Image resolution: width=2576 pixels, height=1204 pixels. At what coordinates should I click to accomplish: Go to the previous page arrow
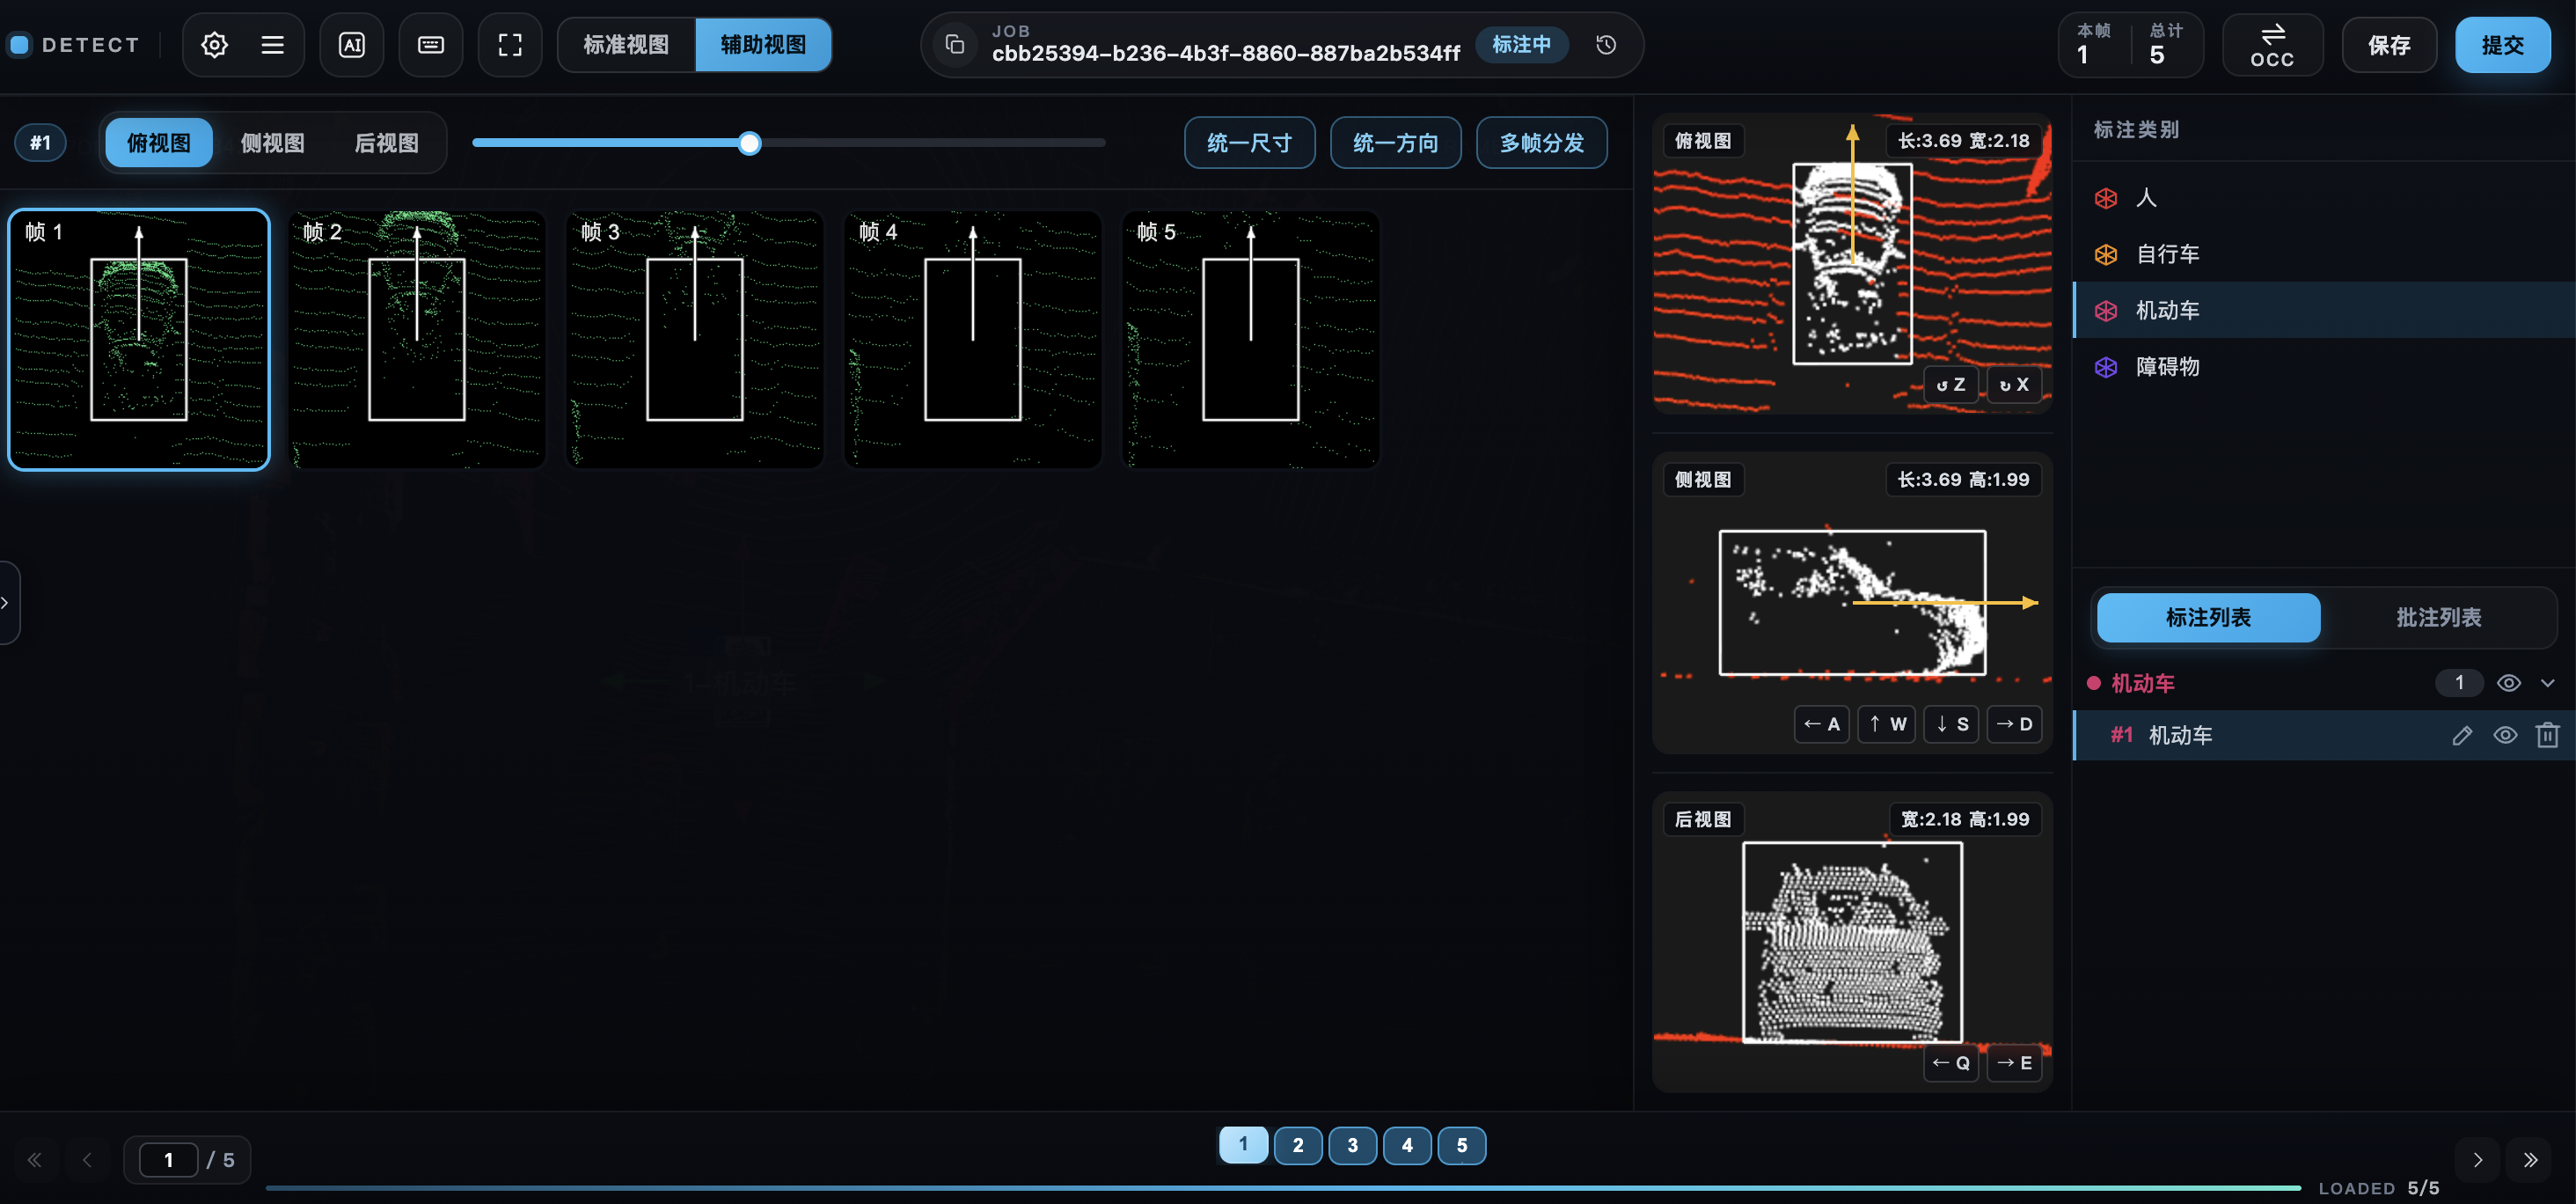(x=87, y=1160)
